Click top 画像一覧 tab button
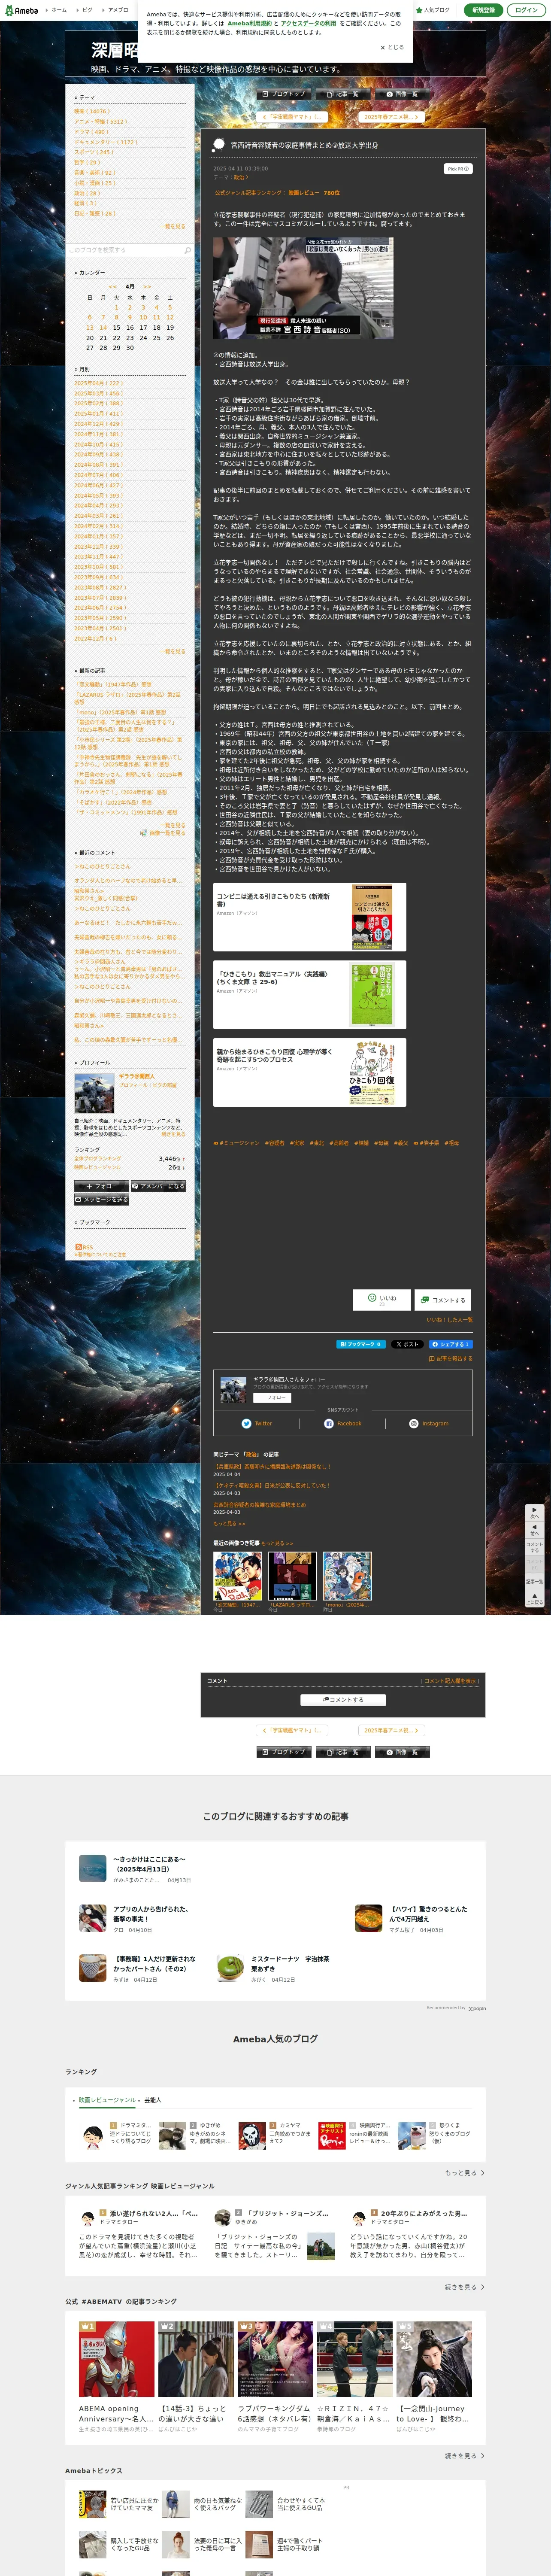 [402, 94]
